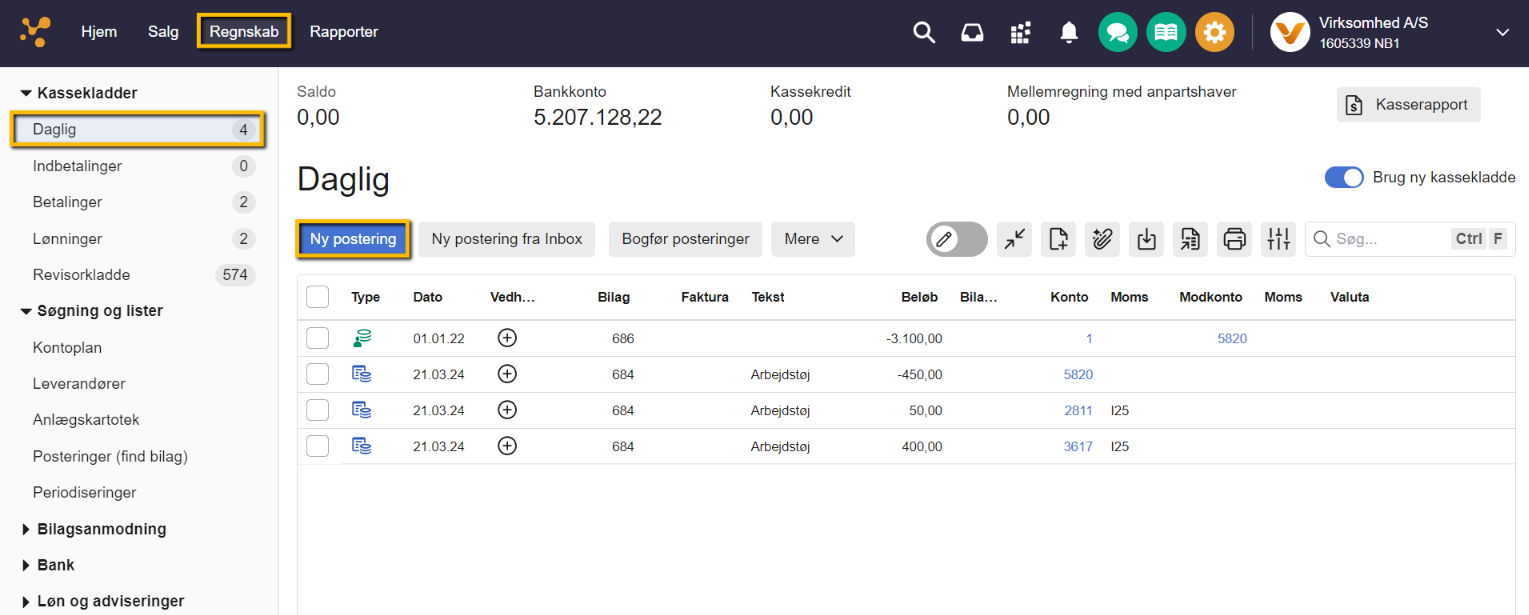Open the green chat support icon
Viewport: 1529px width, 615px height.
[1118, 32]
